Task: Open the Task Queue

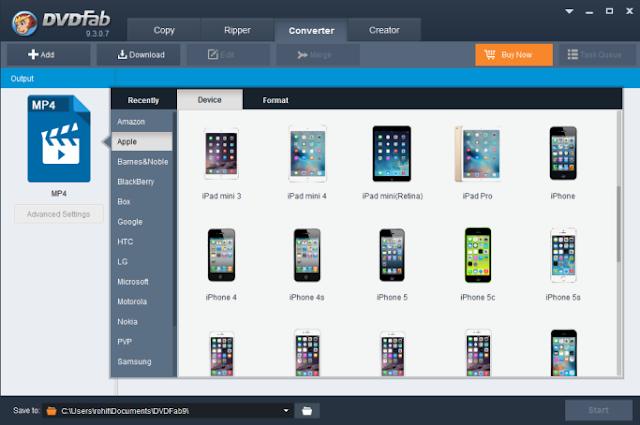Action: click(x=597, y=55)
